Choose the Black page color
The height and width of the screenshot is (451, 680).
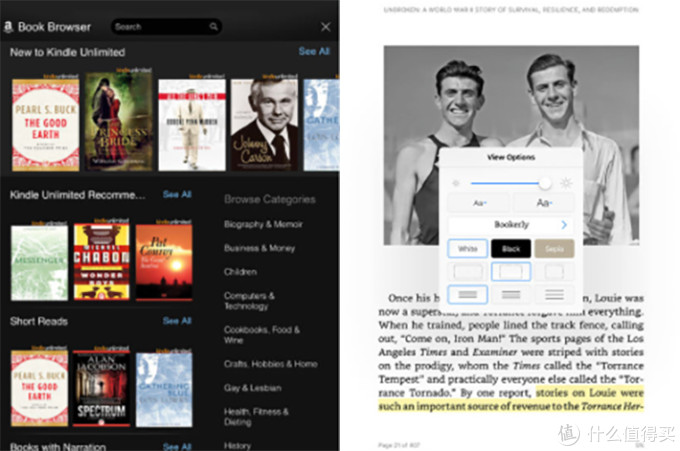(x=511, y=248)
